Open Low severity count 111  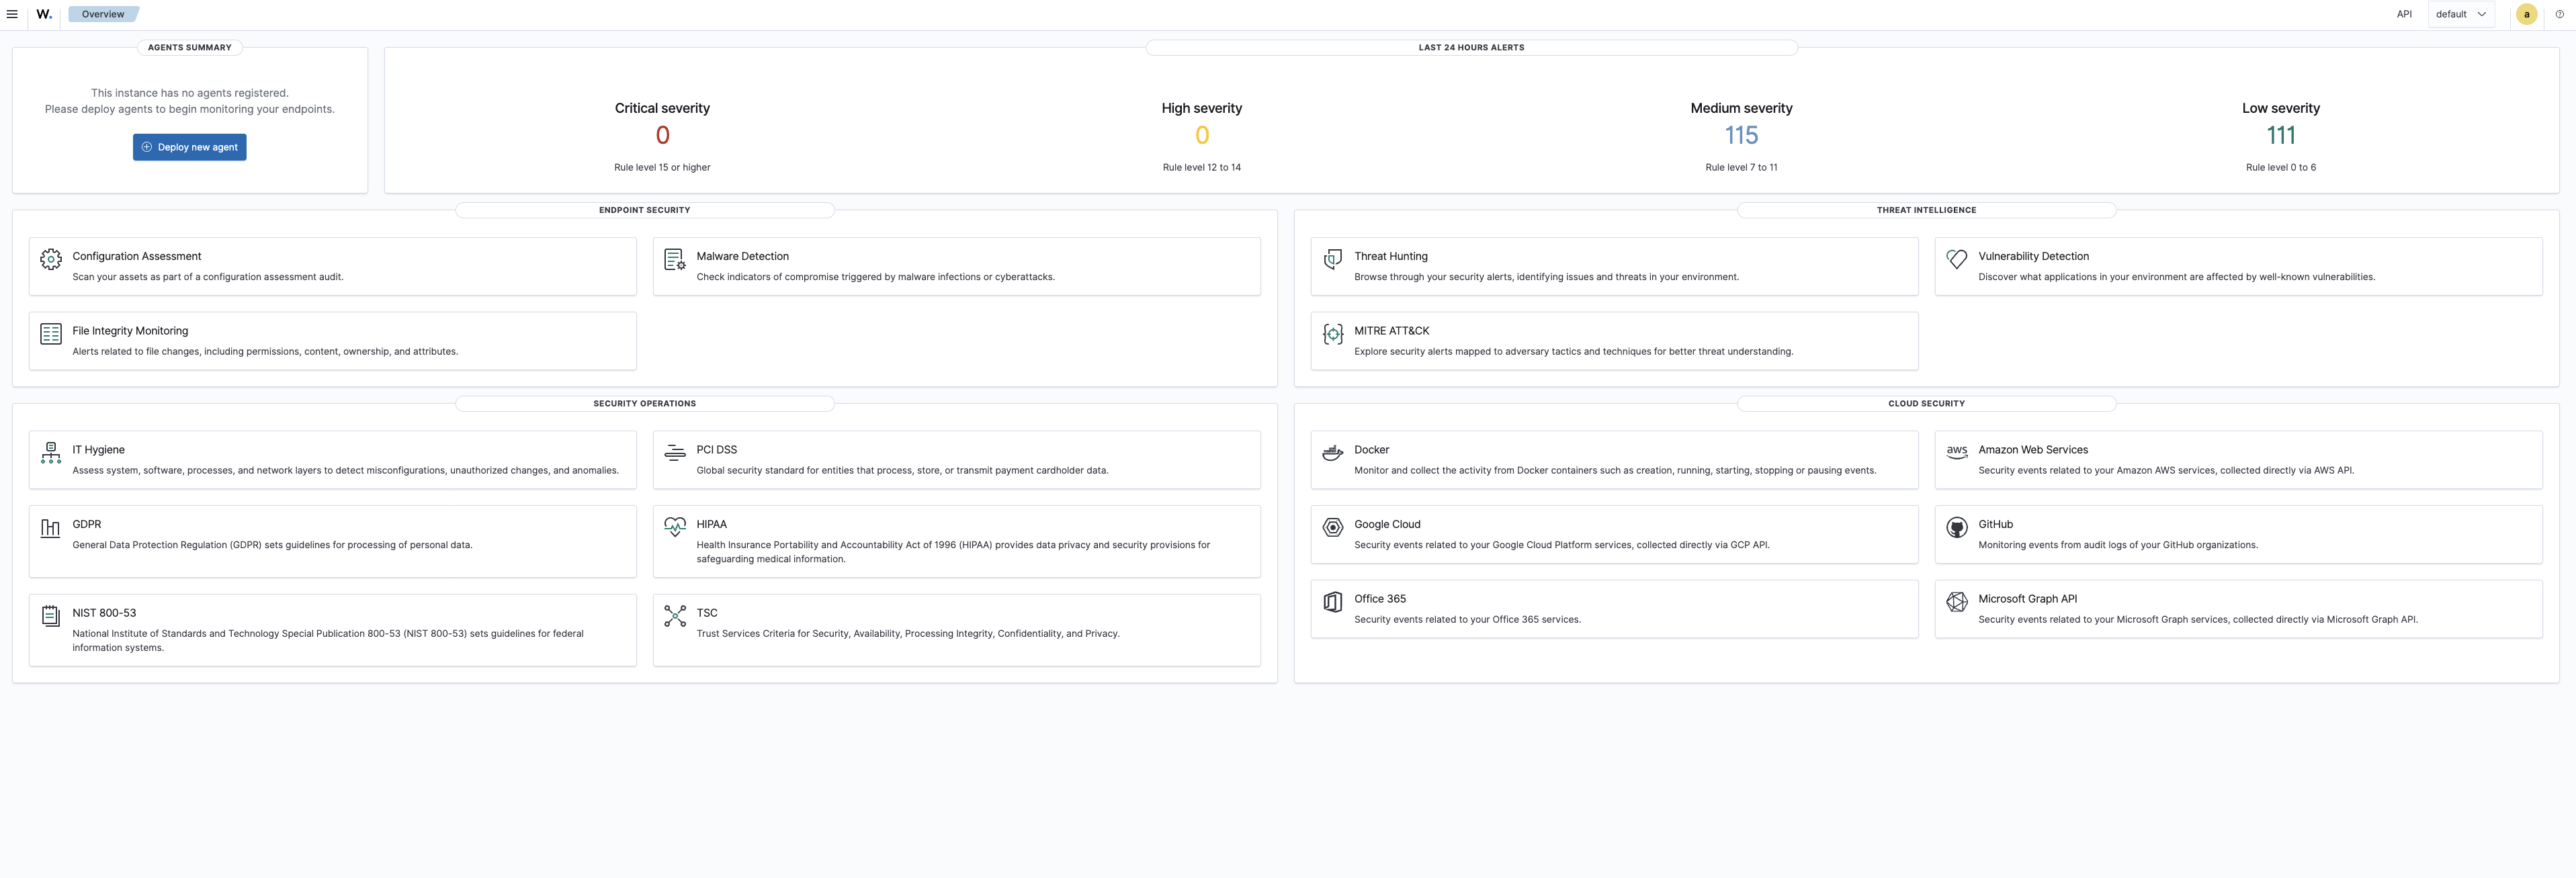(2281, 135)
